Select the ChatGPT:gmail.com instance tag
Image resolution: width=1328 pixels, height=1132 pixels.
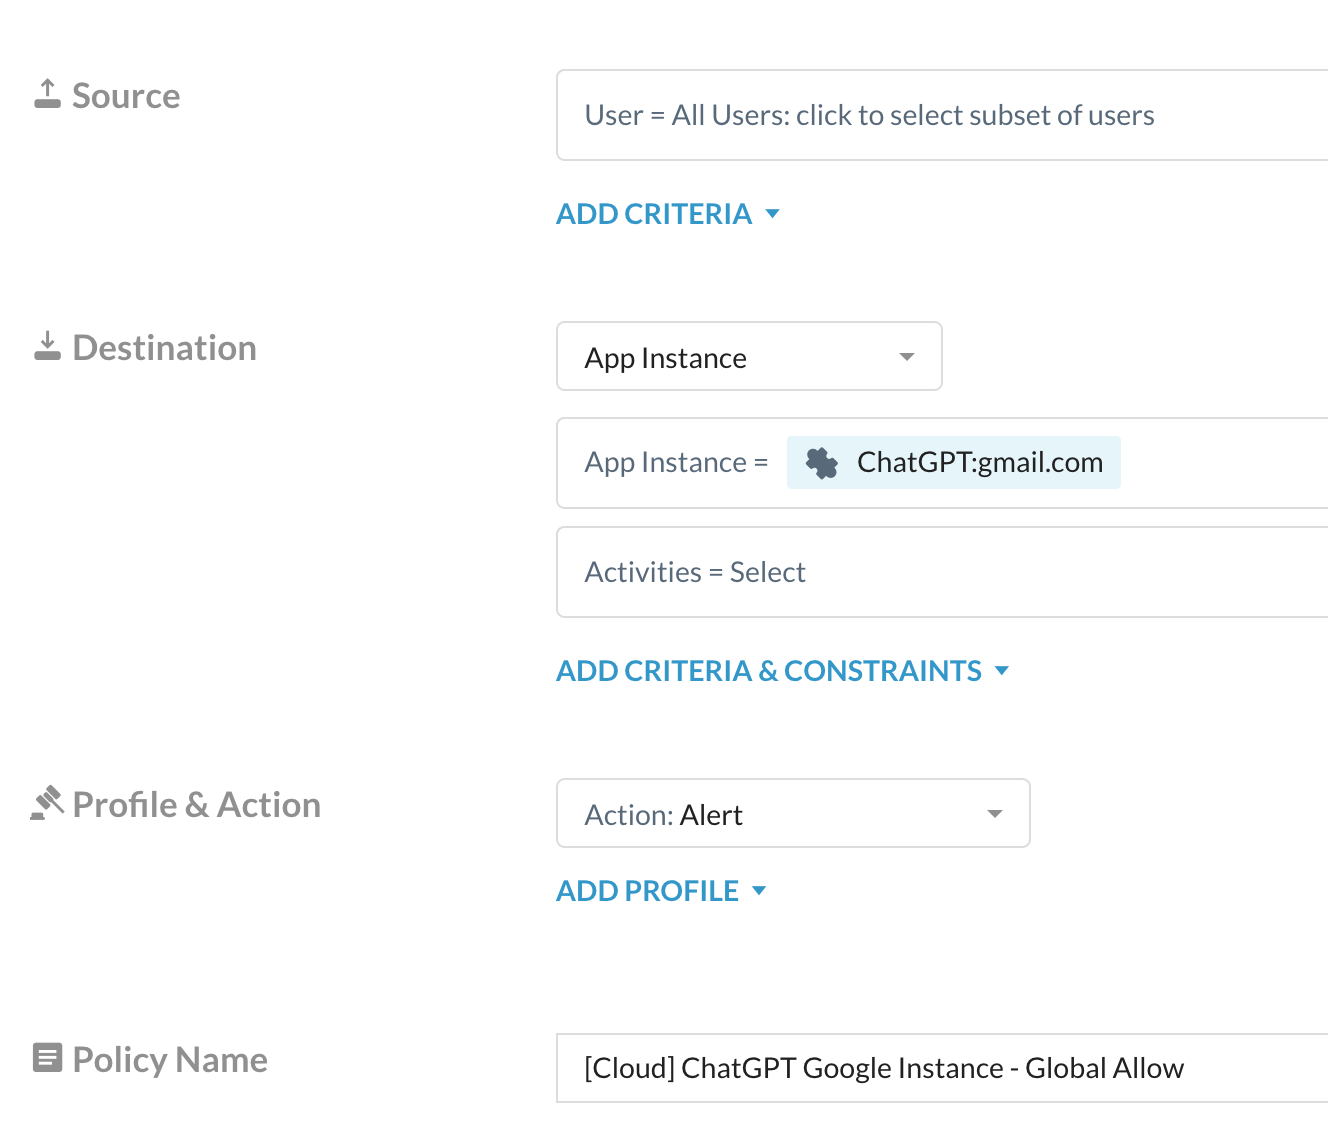coord(953,463)
